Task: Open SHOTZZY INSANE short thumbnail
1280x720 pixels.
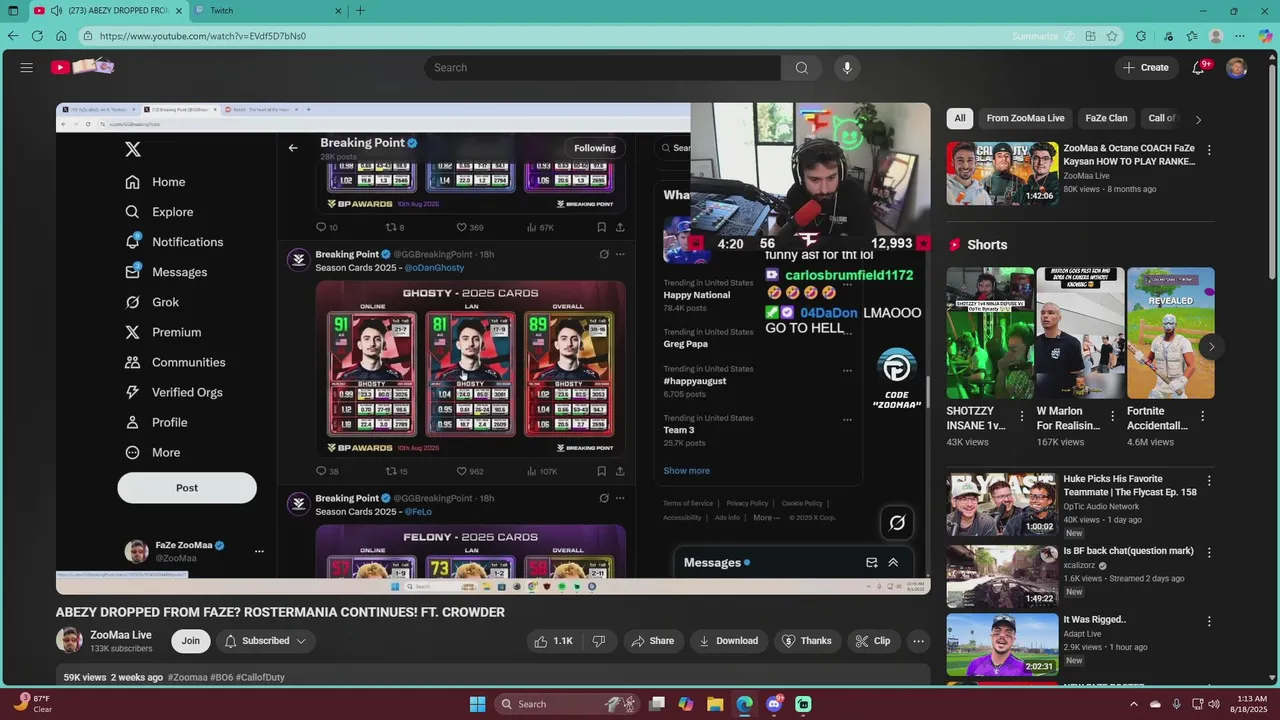Action: point(990,333)
